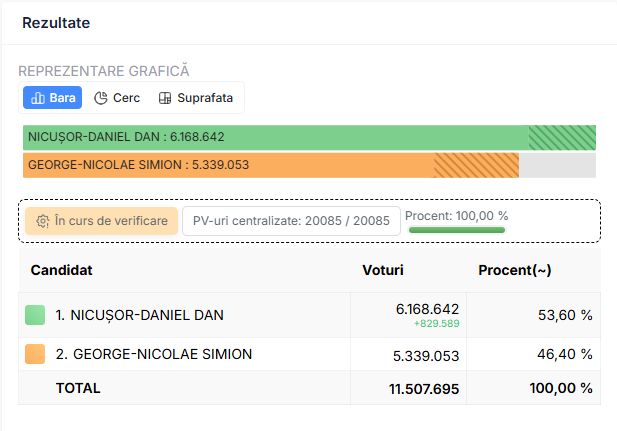Screen dimensions: 617x431
Task: Click the Procent(~) column header
Action: (x=515, y=270)
